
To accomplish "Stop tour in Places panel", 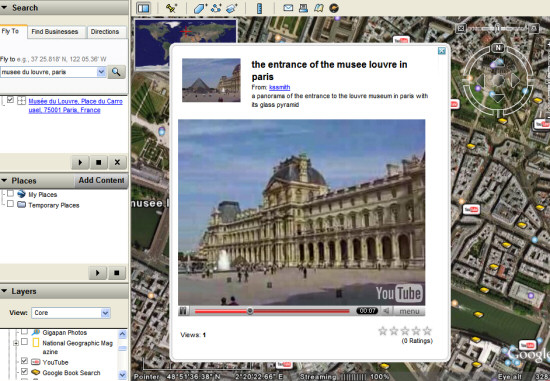I will pyautogui.click(x=116, y=273).
